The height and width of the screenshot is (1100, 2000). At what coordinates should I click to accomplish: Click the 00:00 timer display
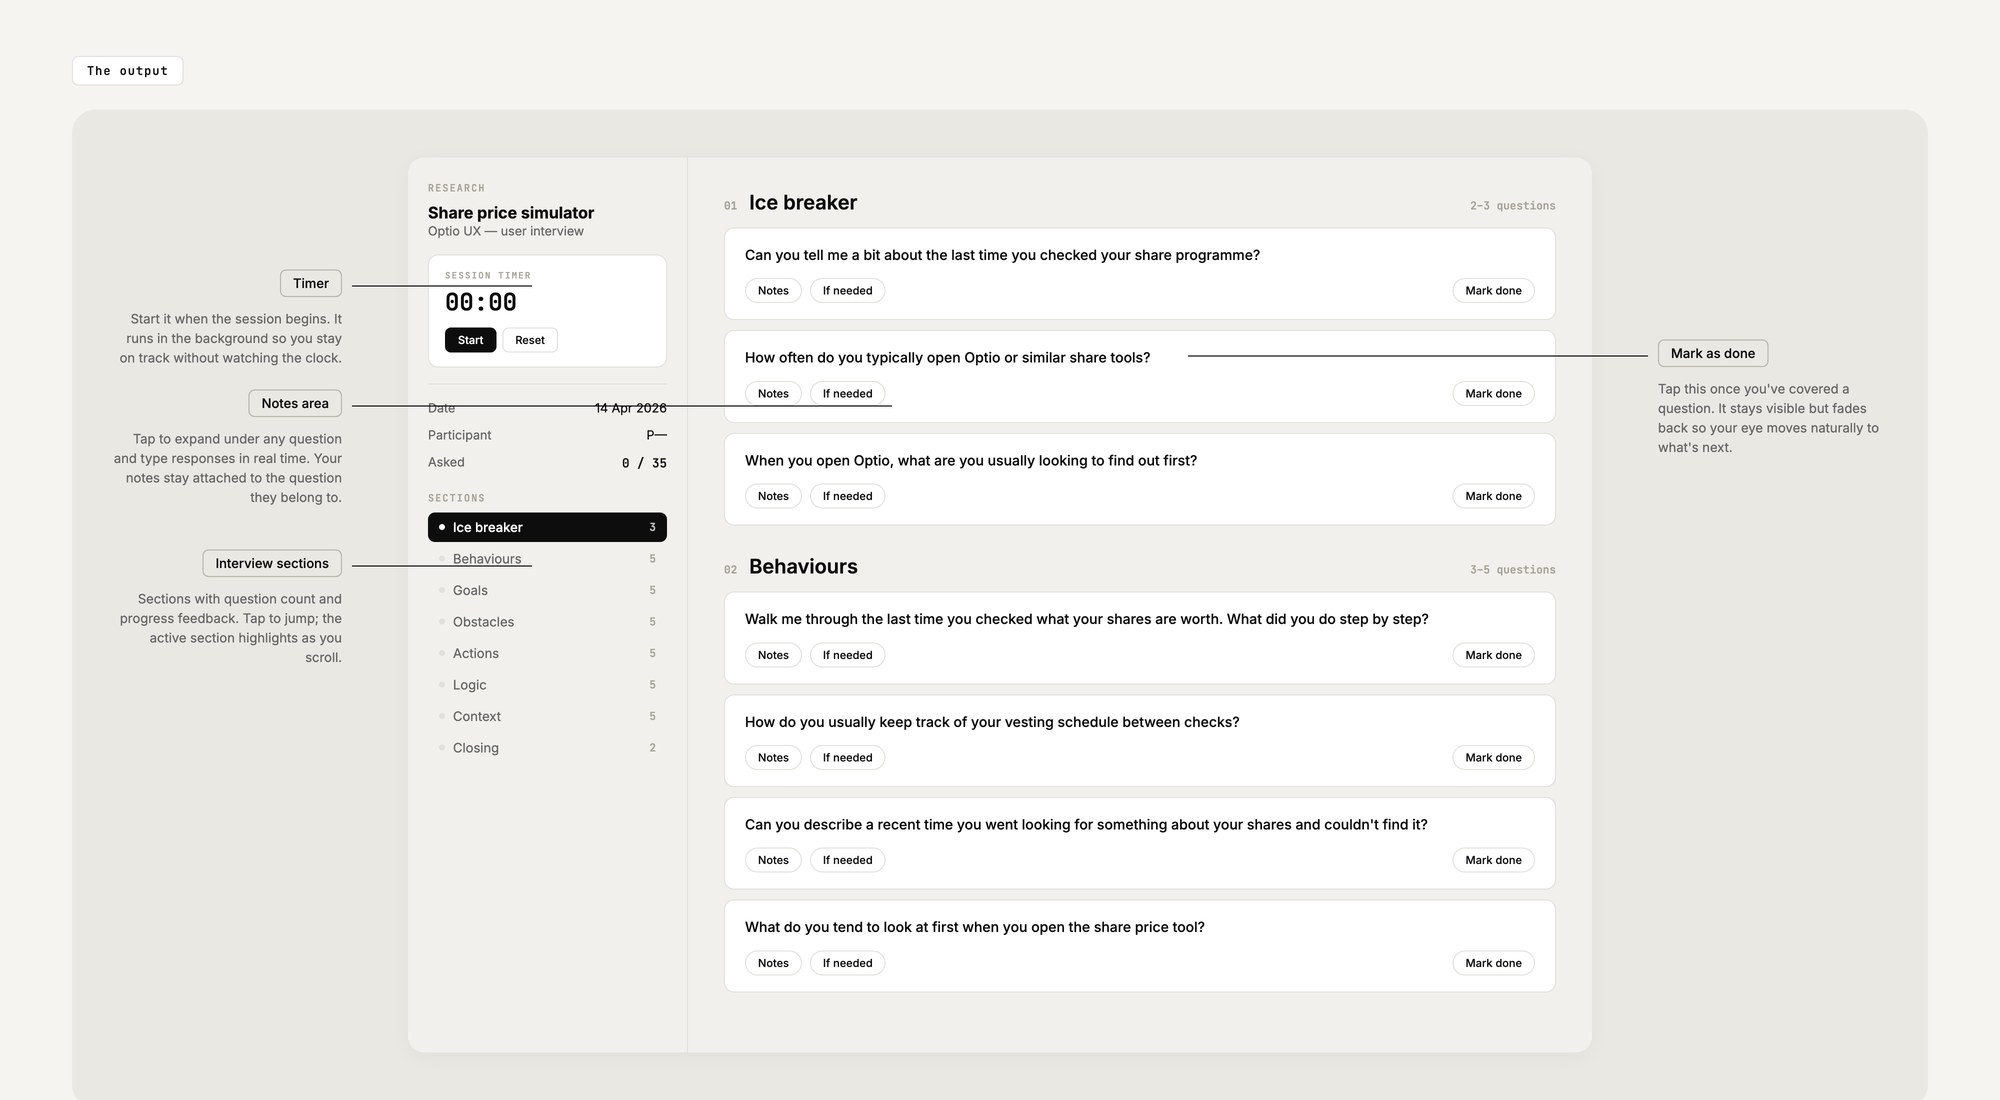481,302
